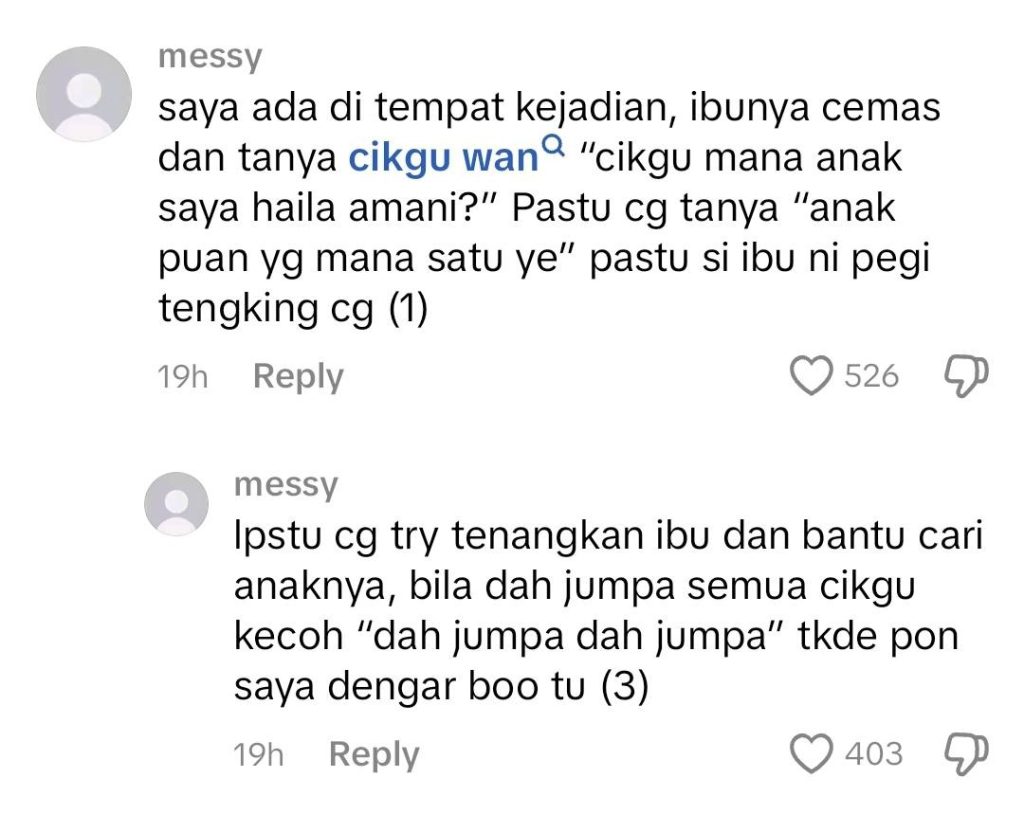Open messy username above the second comment

point(286,485)
